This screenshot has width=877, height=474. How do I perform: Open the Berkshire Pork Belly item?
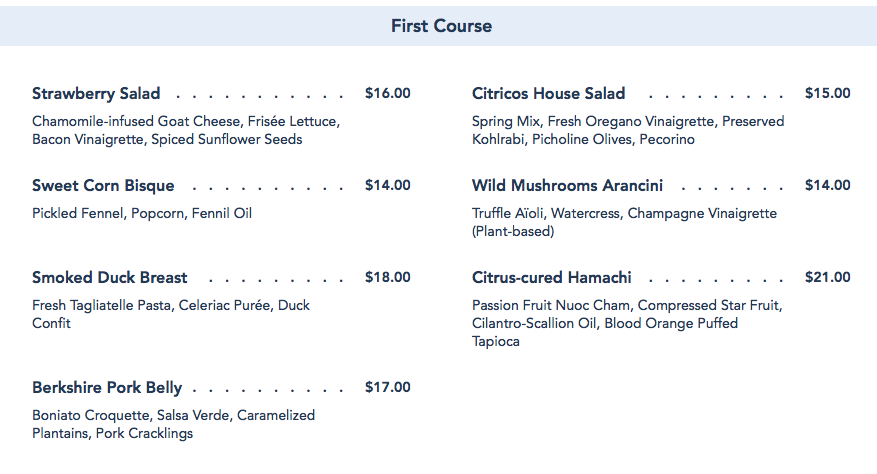pyautogui.click(x=114, y=388)
